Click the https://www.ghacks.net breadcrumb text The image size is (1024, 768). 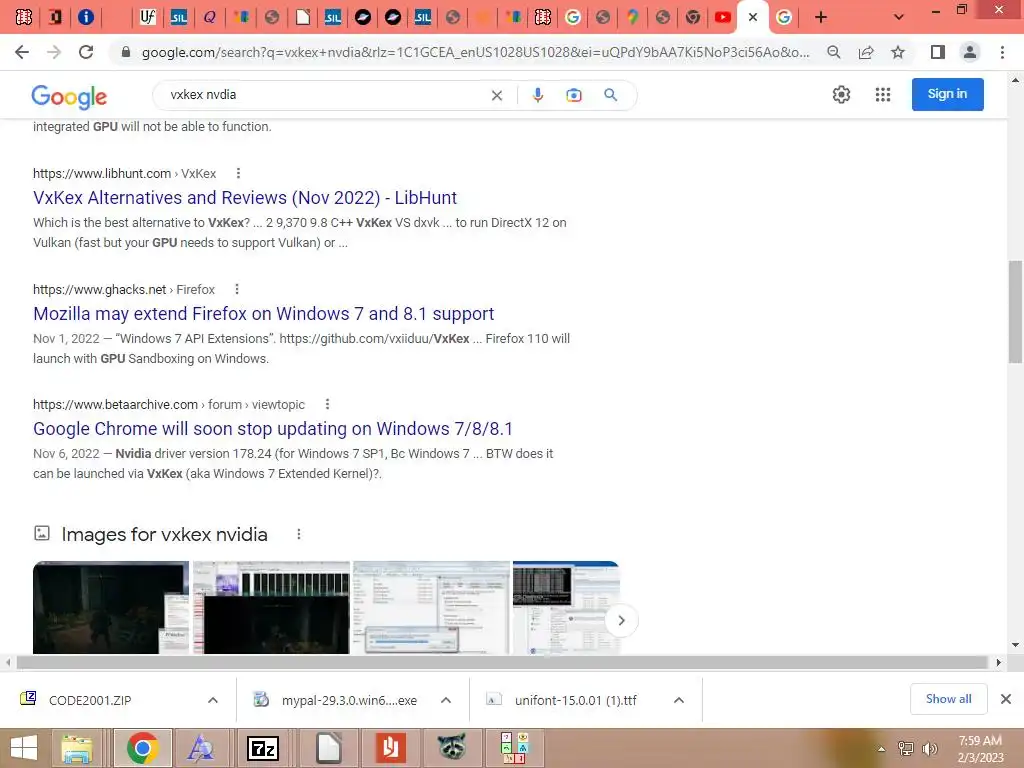point(99,289)
